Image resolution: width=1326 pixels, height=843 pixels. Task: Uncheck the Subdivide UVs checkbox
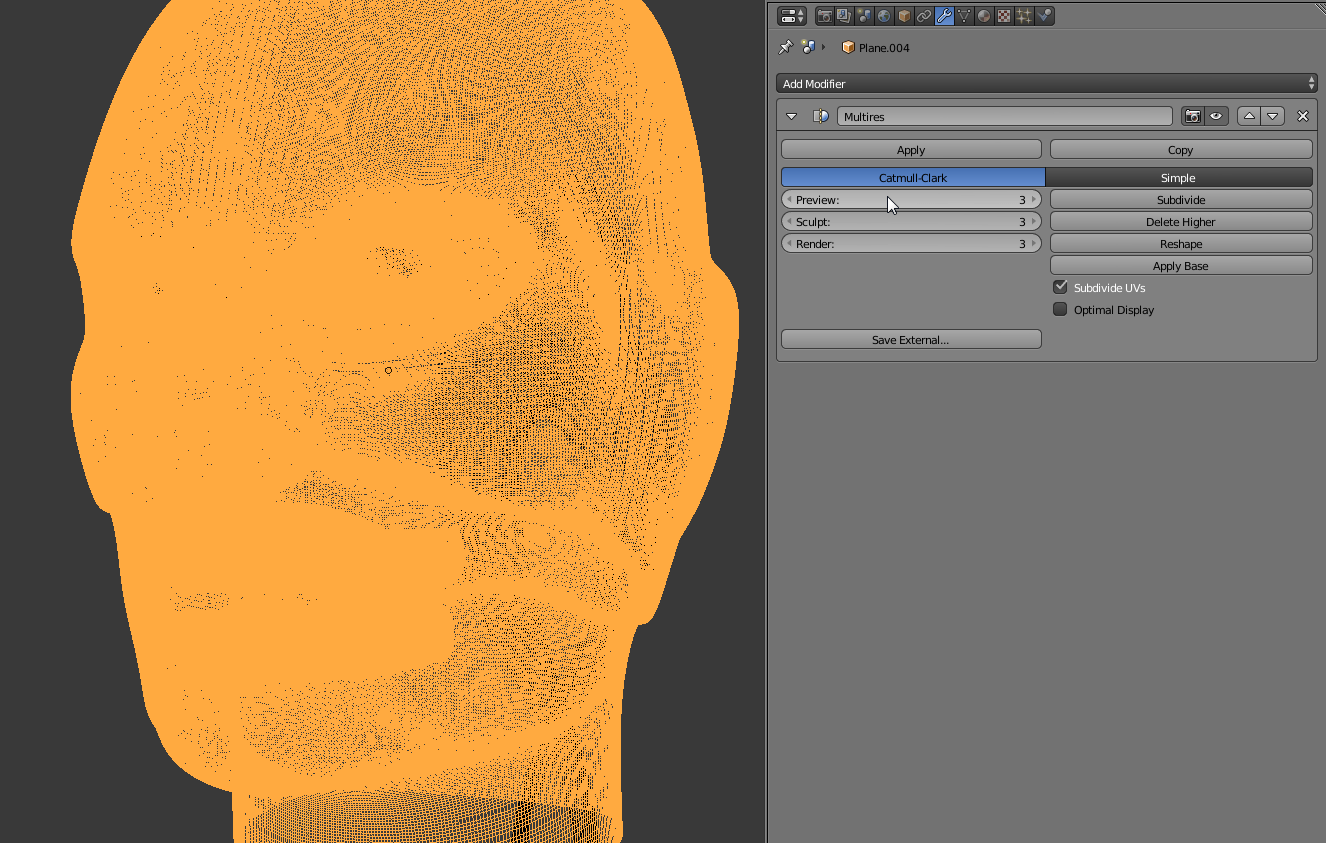coord(1060,287)
